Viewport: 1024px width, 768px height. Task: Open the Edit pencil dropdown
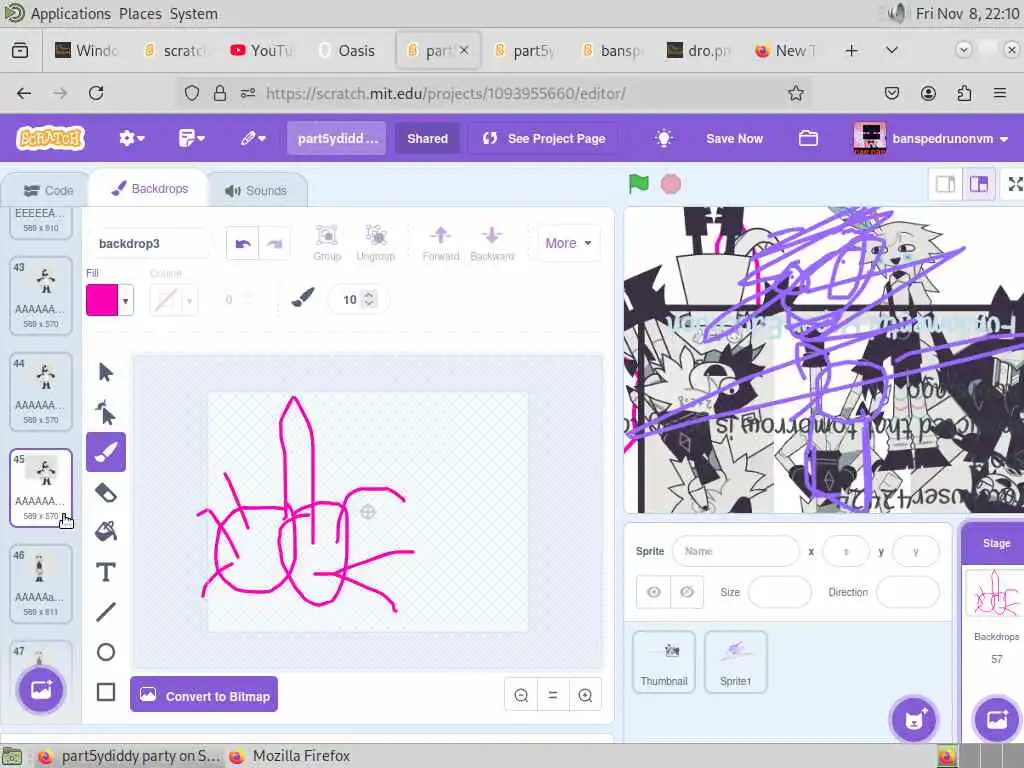253,138
